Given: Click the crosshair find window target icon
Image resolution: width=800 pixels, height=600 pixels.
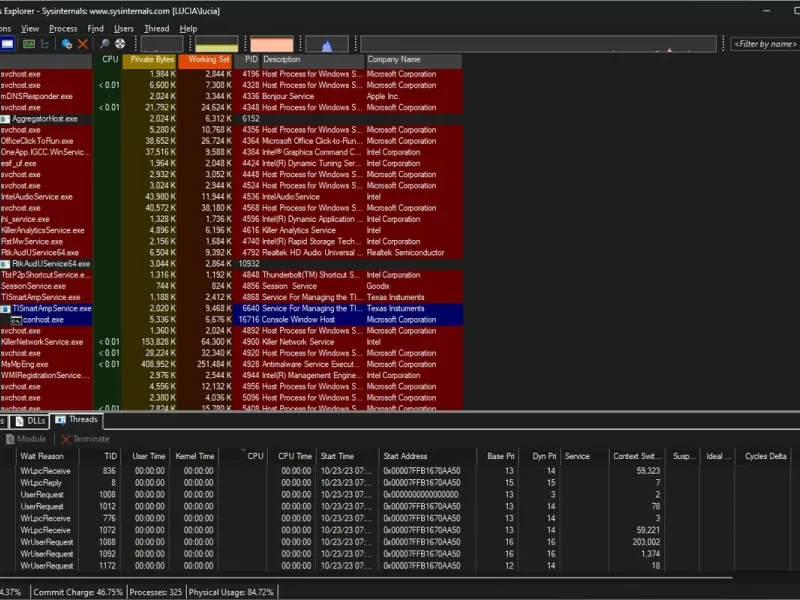Looking at the screenshot, I should click(x=120, y=44).
